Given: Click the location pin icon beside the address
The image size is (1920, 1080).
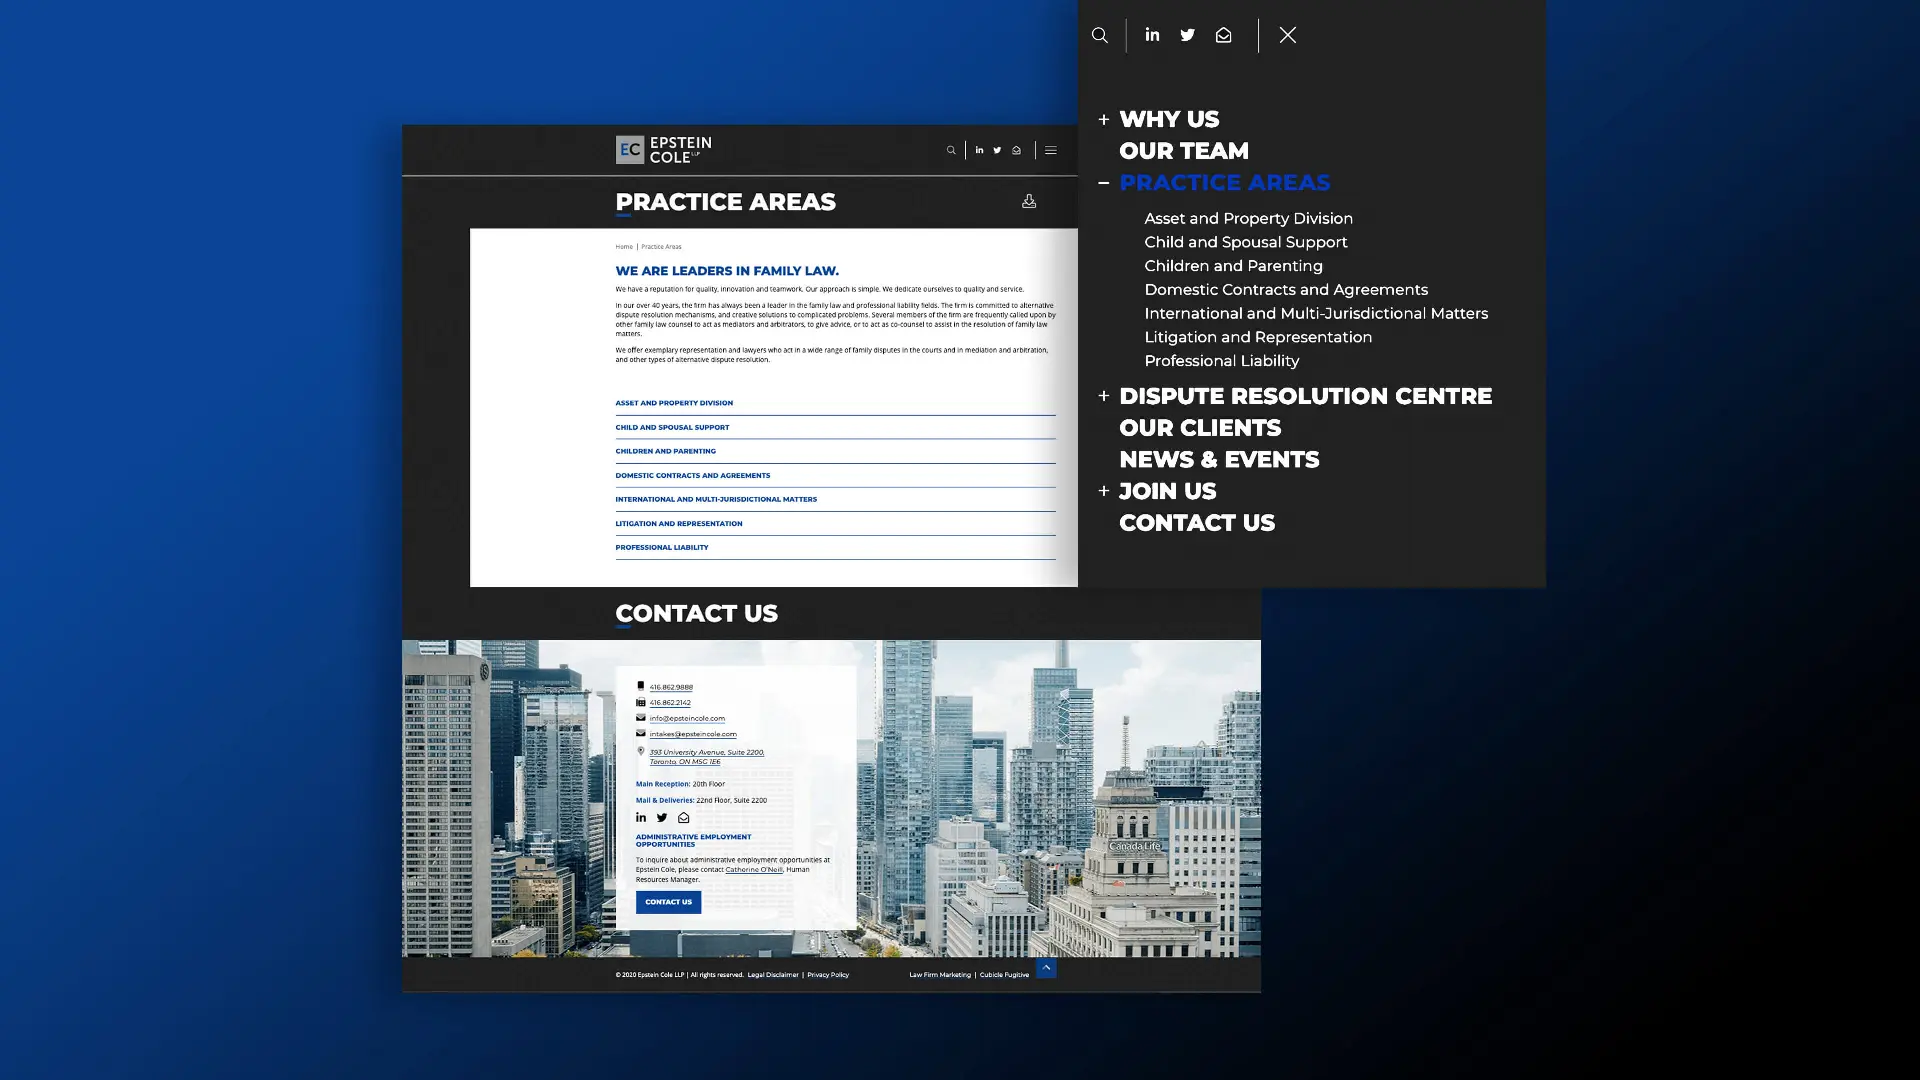Looking at the screenshot, I should pos(641,752).
